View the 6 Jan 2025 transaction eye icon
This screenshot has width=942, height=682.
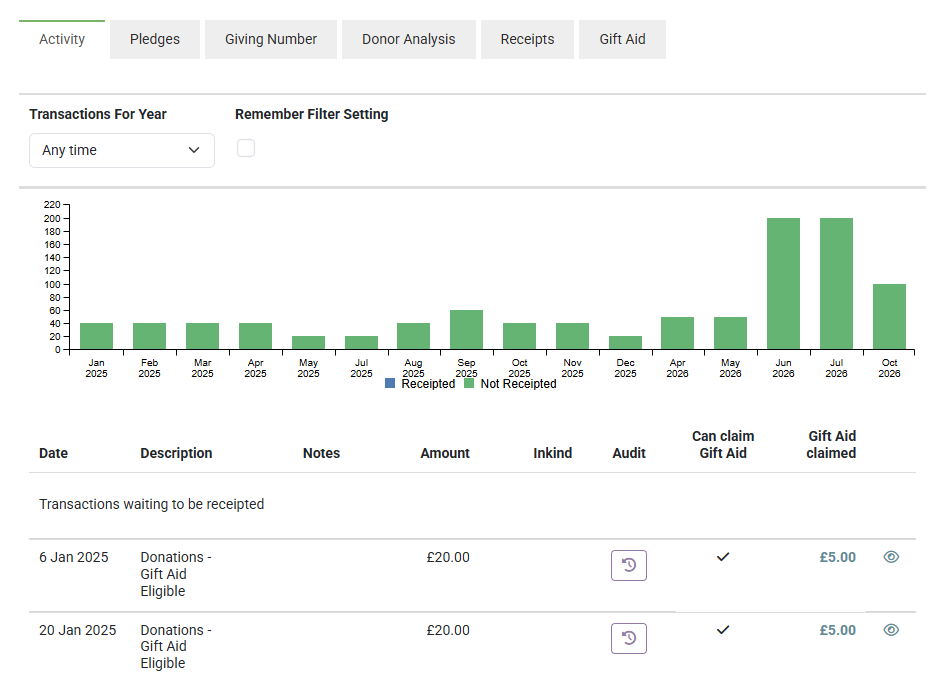pos(891,557)
